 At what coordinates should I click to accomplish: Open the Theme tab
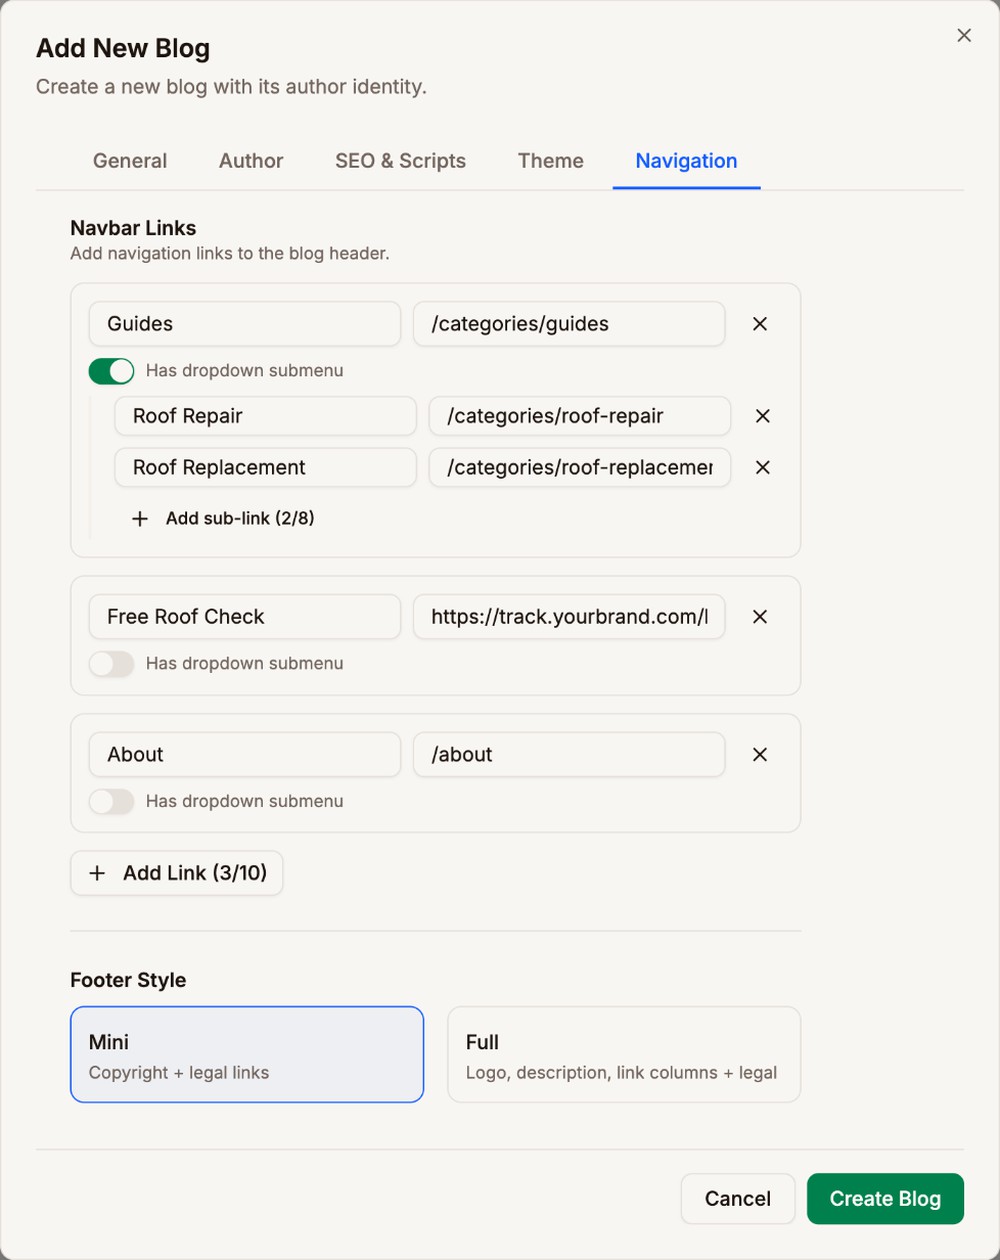551,161
